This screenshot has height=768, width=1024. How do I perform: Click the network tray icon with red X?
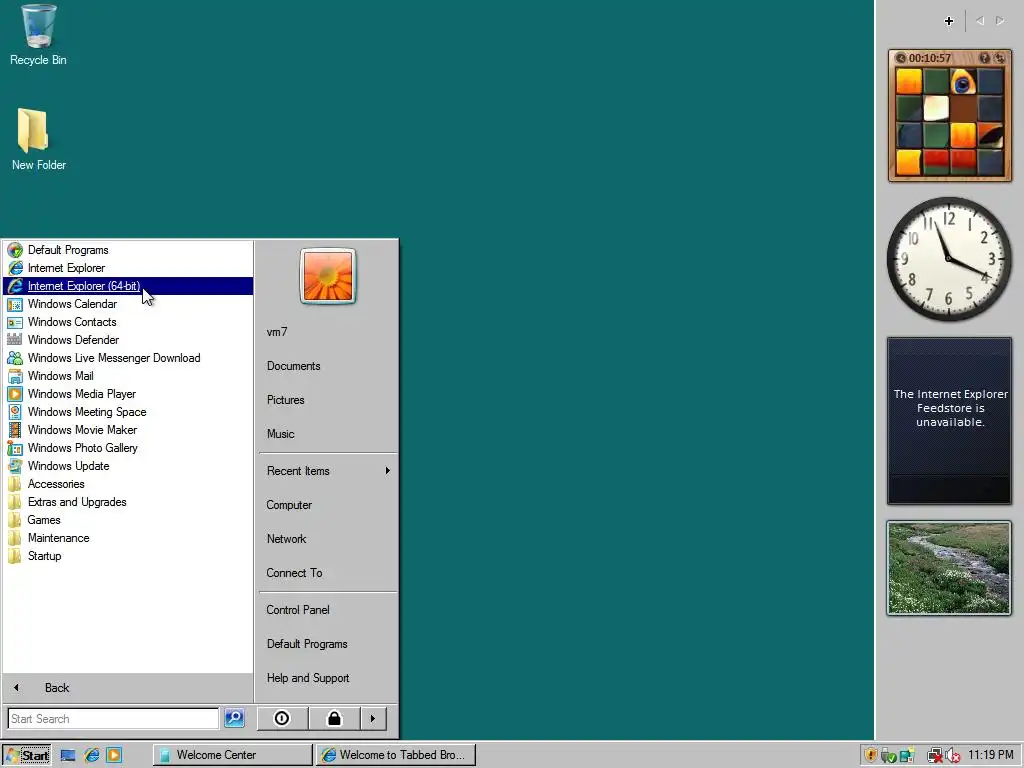935,756
